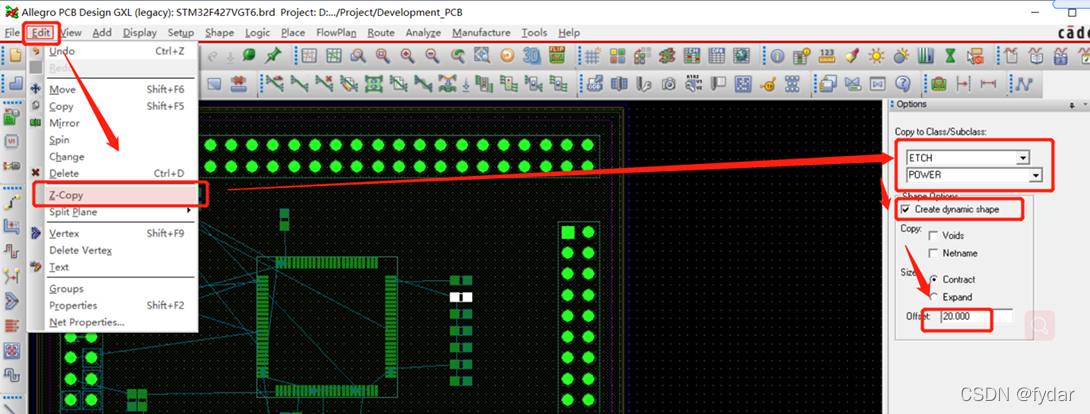The height and width of the screenshot is (414, 1090).
Task: Select the Contract size radio button
Action: pyautogui.click(x=933, y=279)
